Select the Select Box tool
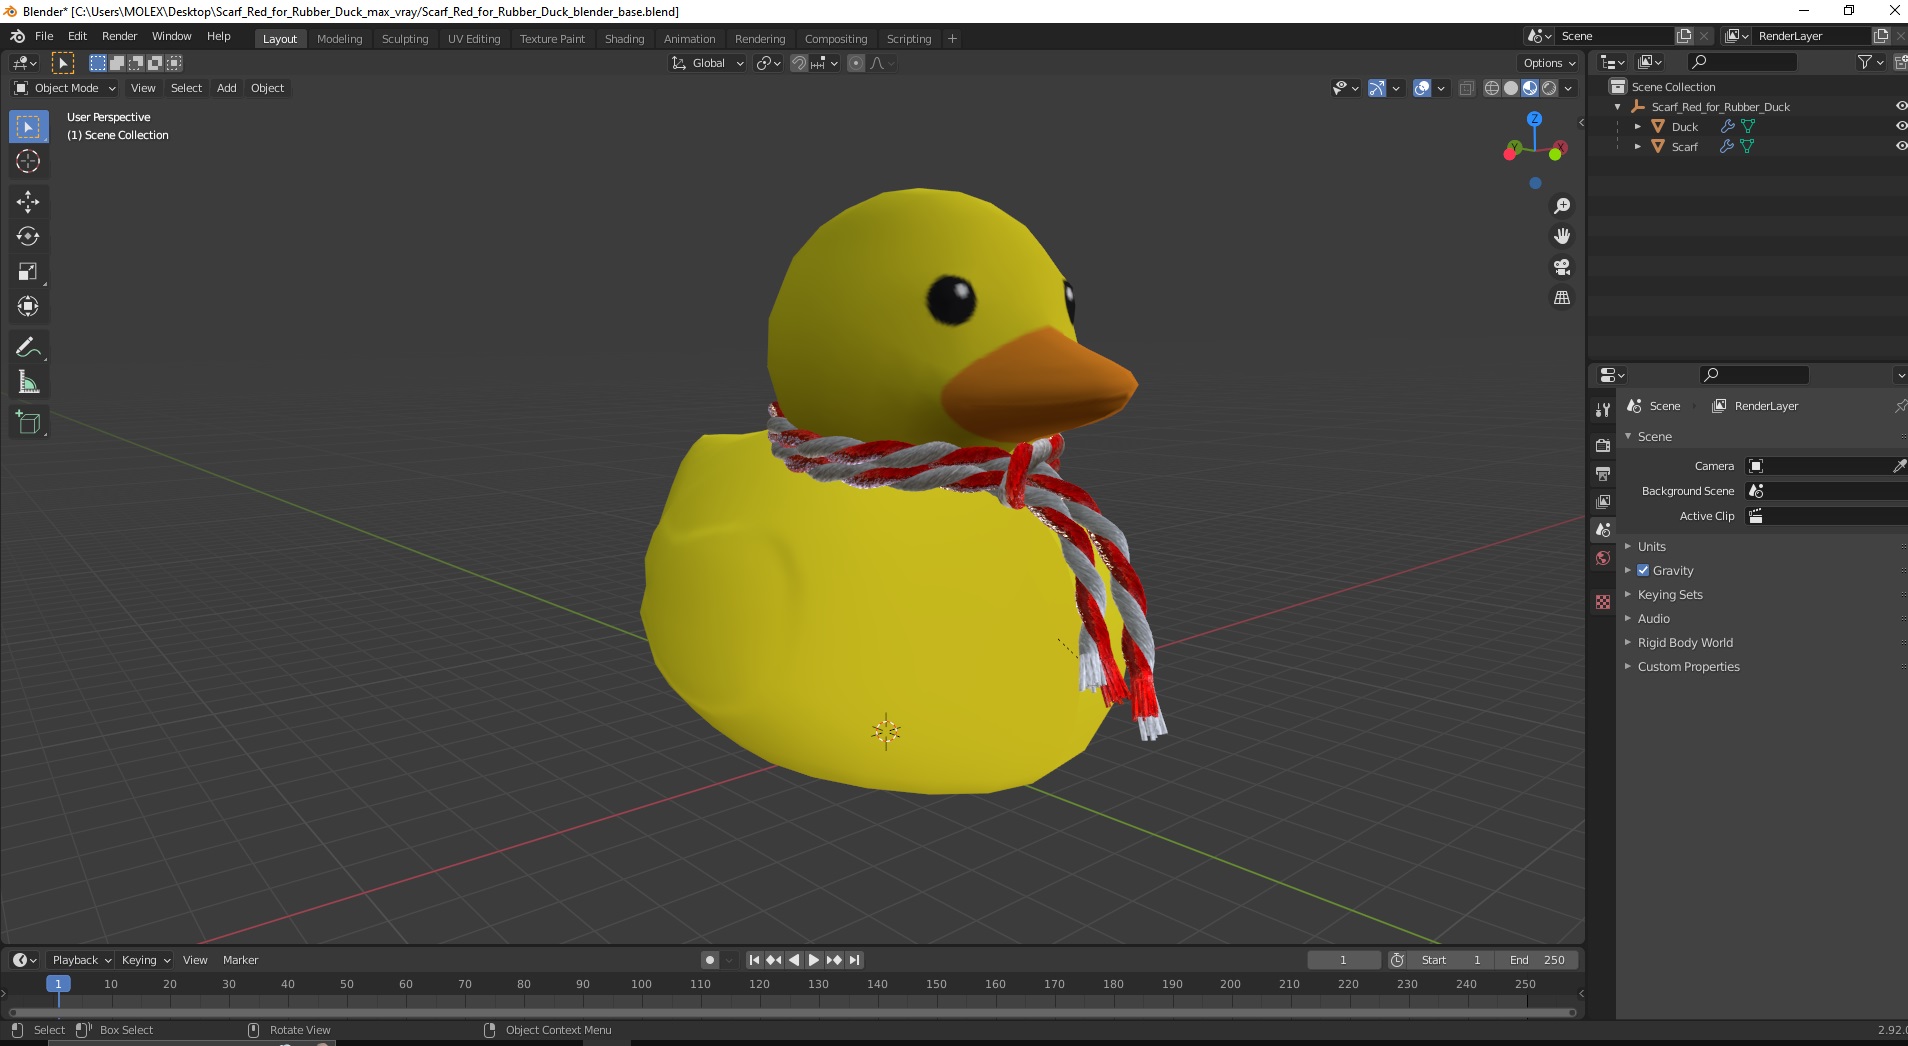 click(x=28, y=127)
